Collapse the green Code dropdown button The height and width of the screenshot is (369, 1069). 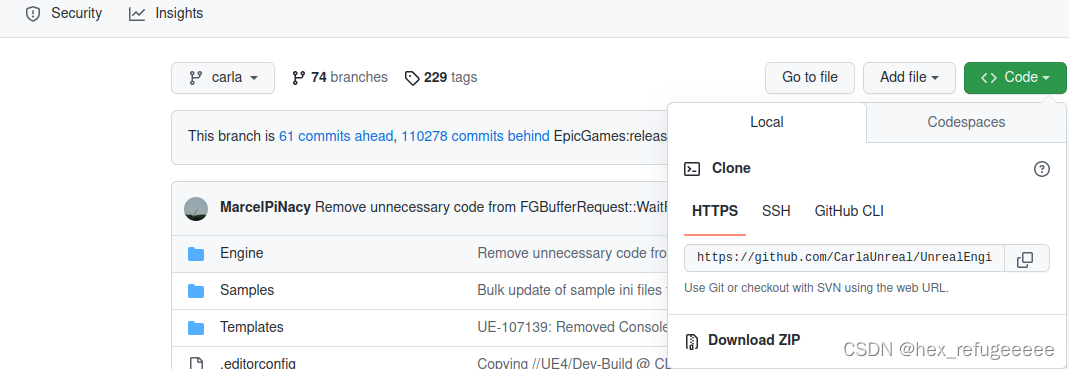(x=1014, y=78)
